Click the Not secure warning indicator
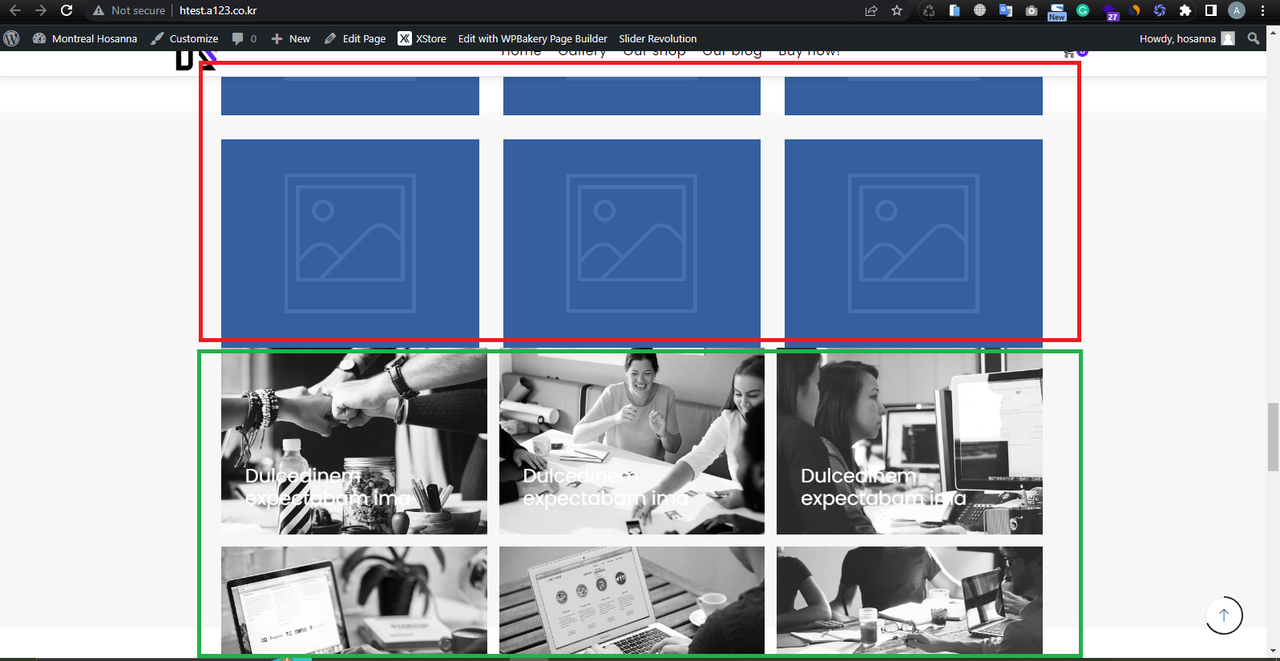 [x=128, y=10]
